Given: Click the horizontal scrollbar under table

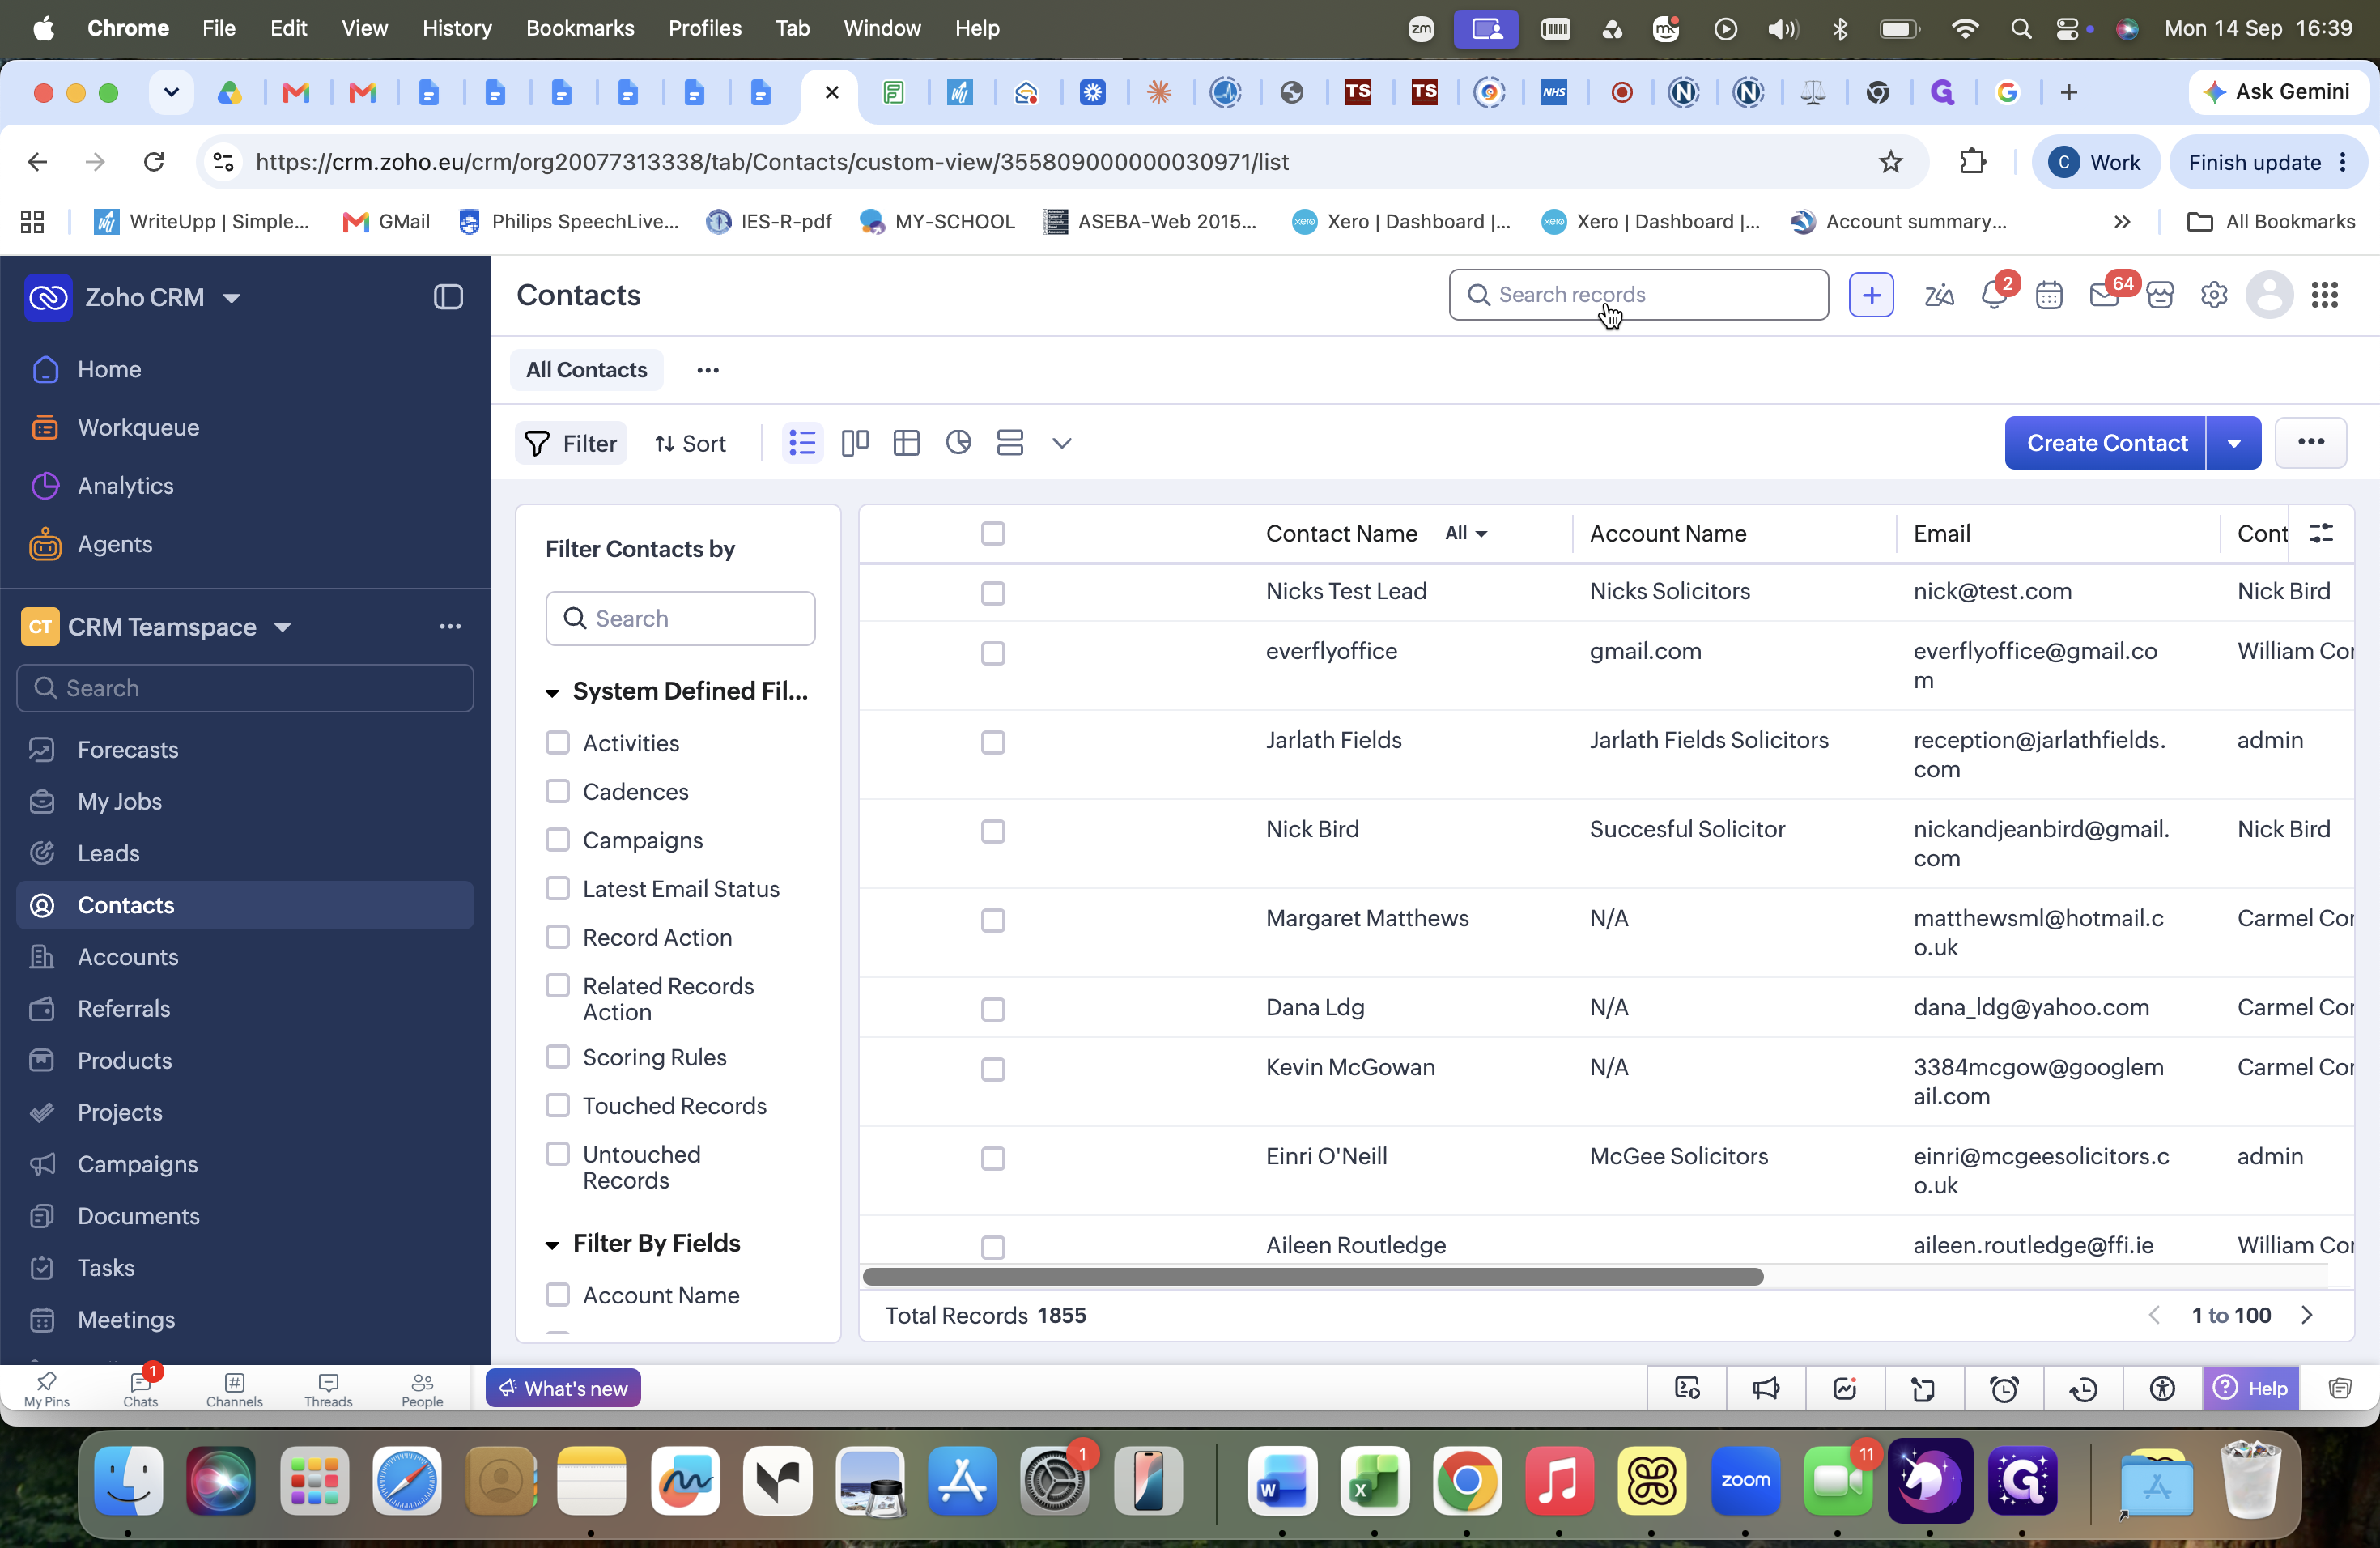Looking at the screenshot, I should coord(1313,1277).
